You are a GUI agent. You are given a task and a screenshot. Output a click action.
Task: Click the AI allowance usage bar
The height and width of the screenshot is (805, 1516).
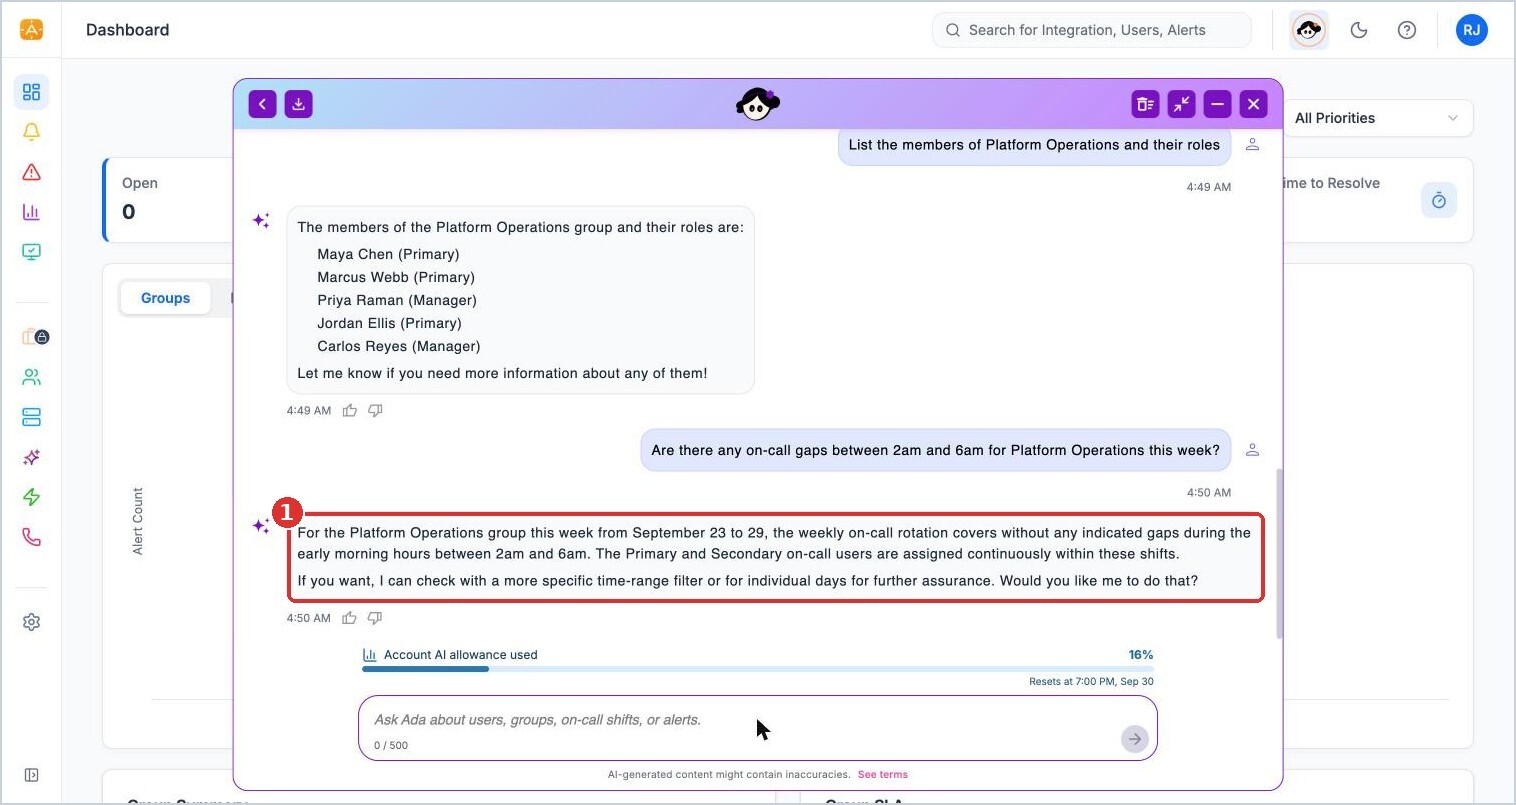click(758, 669)
